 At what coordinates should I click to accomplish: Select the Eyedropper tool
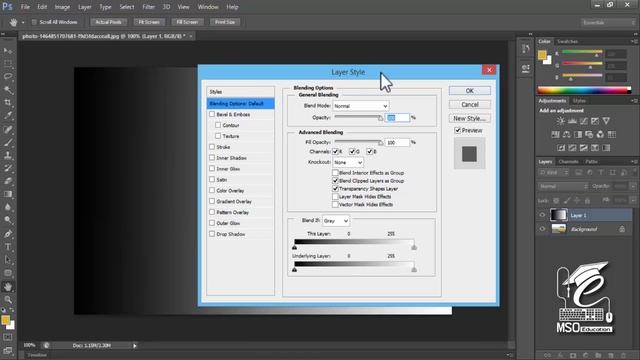(x=8, y=116)
